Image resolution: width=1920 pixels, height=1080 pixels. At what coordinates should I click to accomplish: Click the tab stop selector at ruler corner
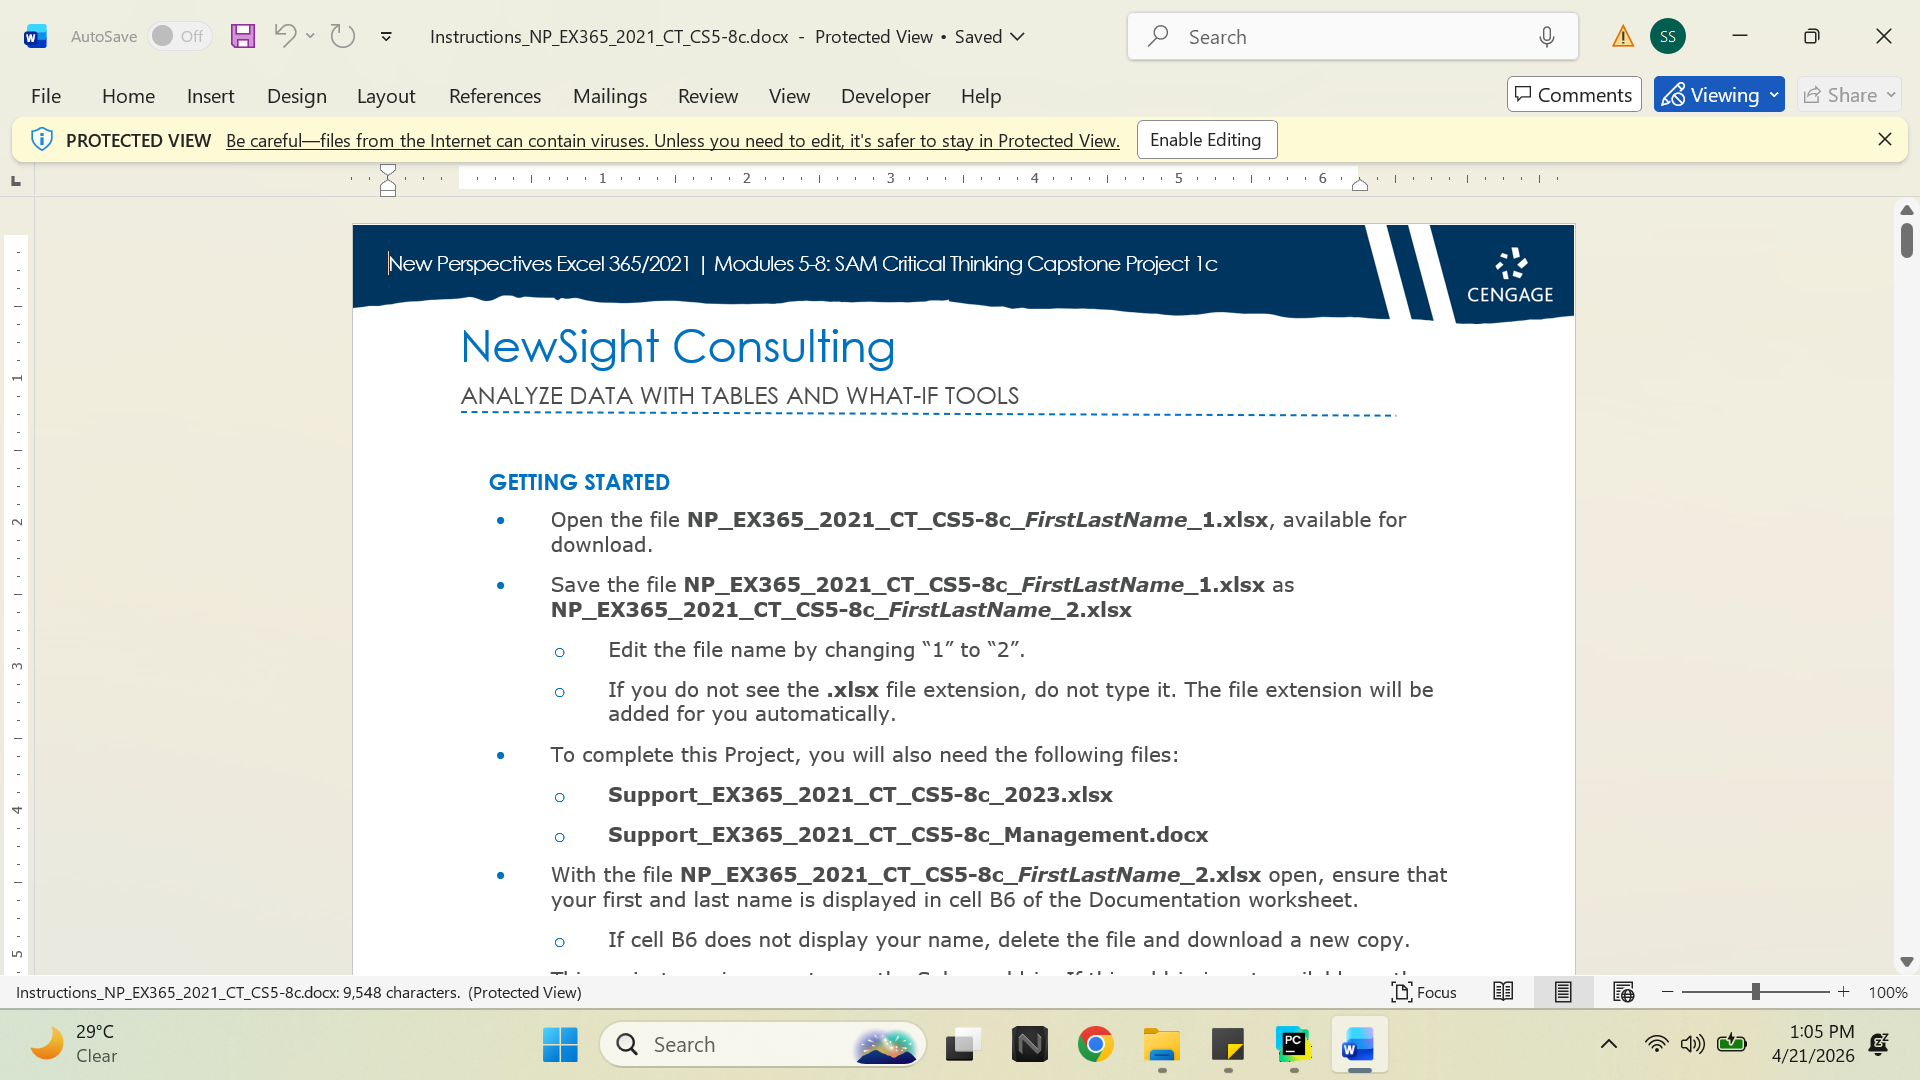[x=16, y=181]
